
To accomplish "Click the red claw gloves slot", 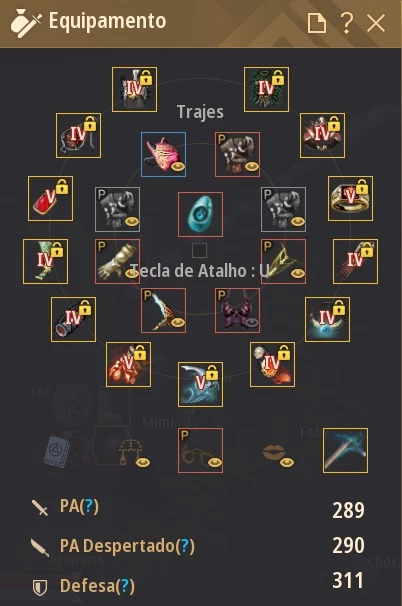I will click(355, 261).
